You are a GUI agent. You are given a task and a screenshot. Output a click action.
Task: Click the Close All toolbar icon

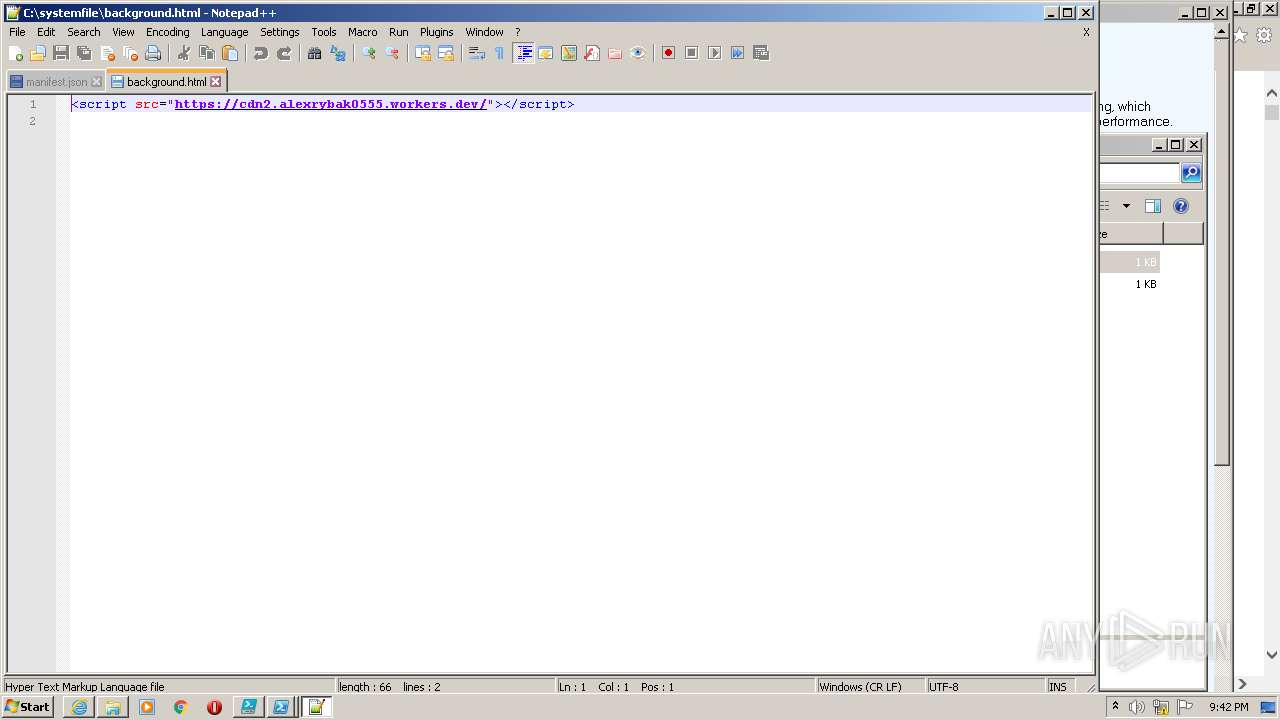coord(130,53)
